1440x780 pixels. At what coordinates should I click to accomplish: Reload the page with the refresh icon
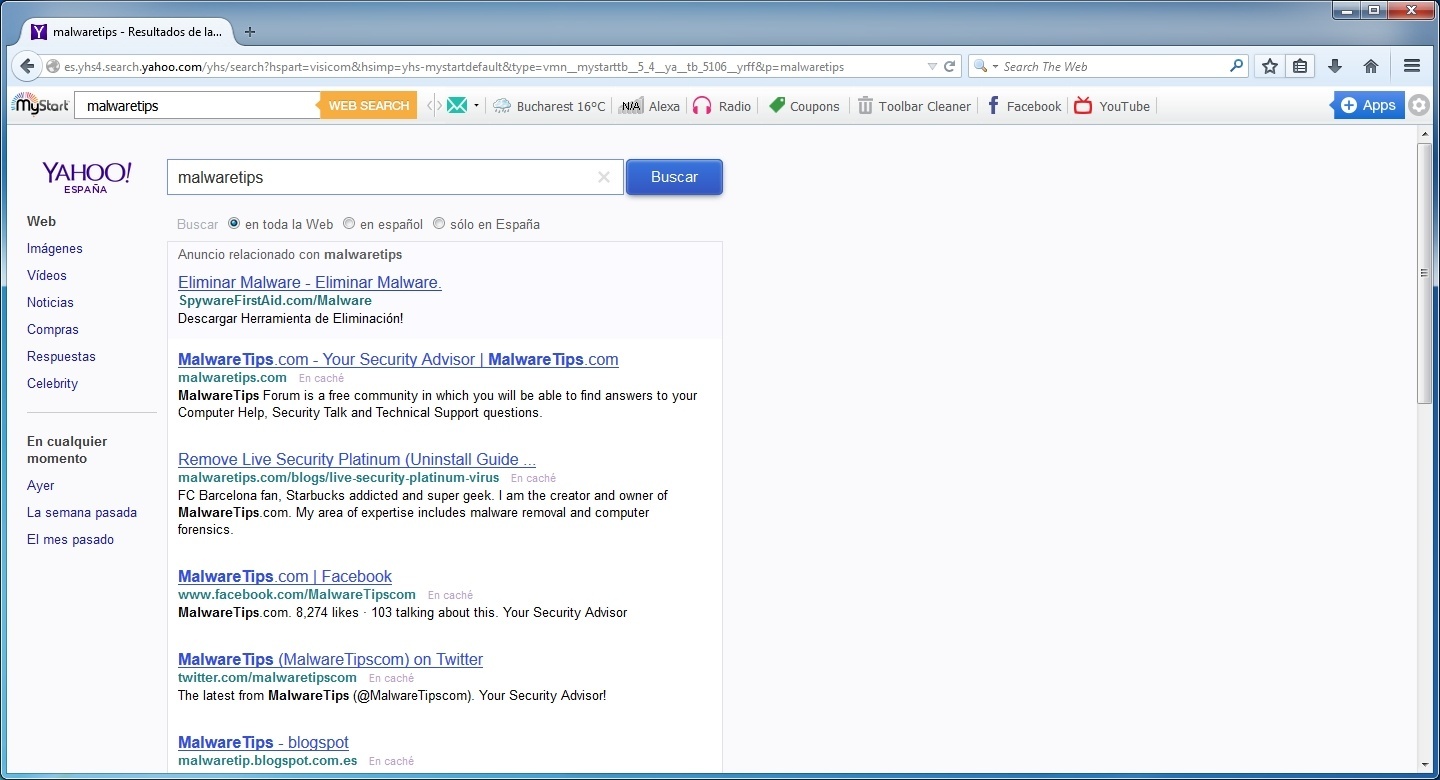click(950, 67)
